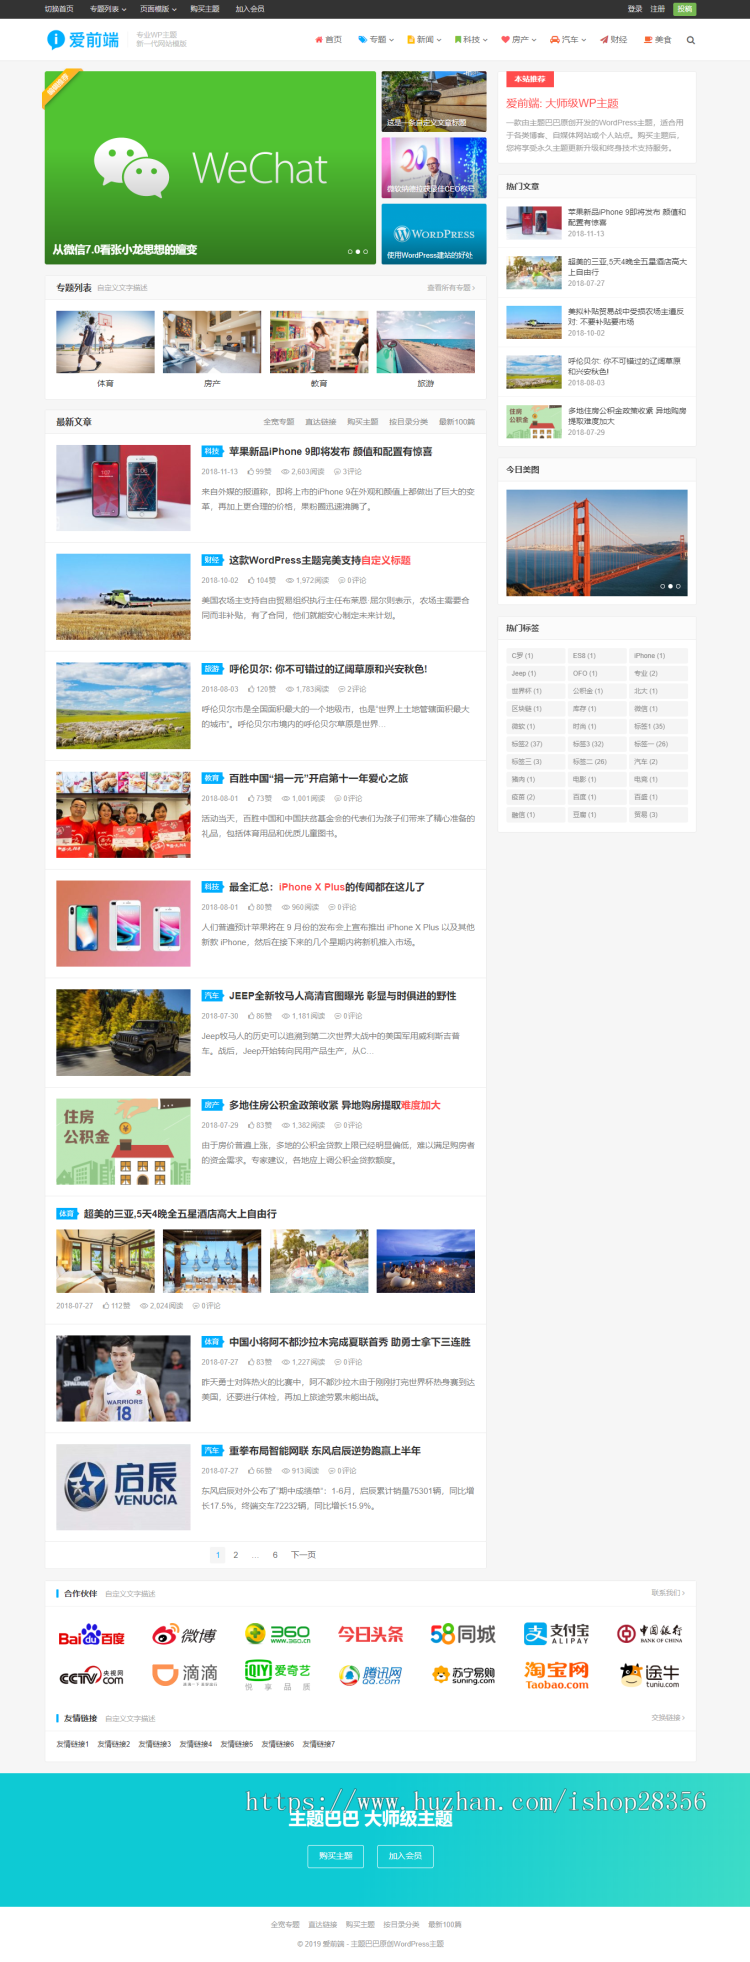Screen dimensions: 750x1962
Task: Click 直达链接 in the footer menu
Action: click(322, 1924)
